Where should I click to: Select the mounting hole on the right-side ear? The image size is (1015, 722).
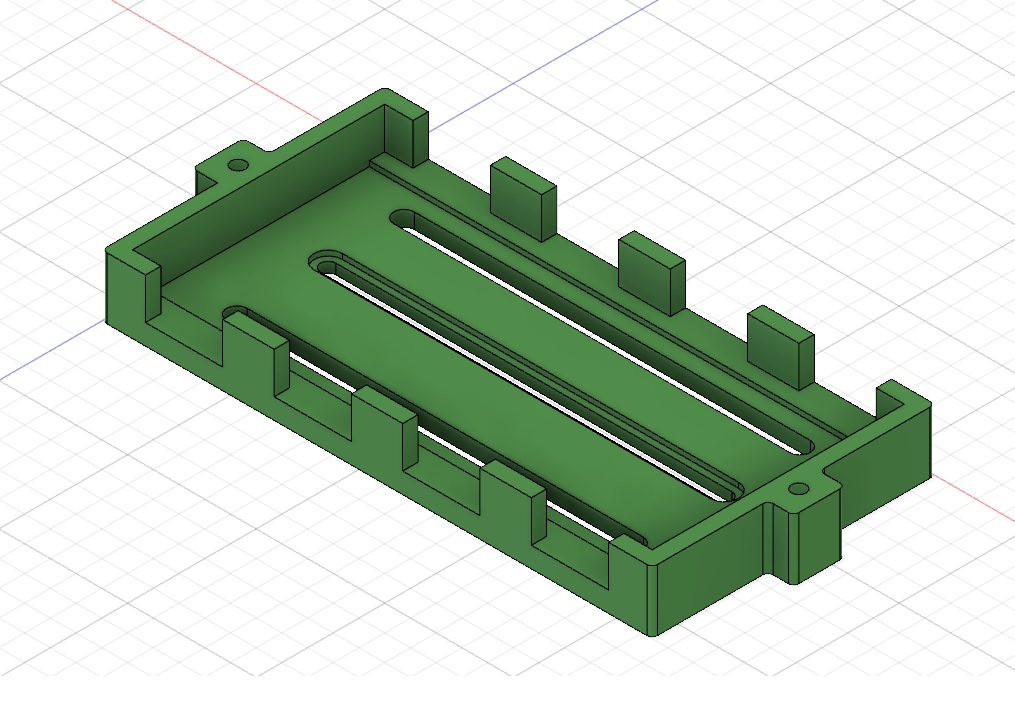799,488
